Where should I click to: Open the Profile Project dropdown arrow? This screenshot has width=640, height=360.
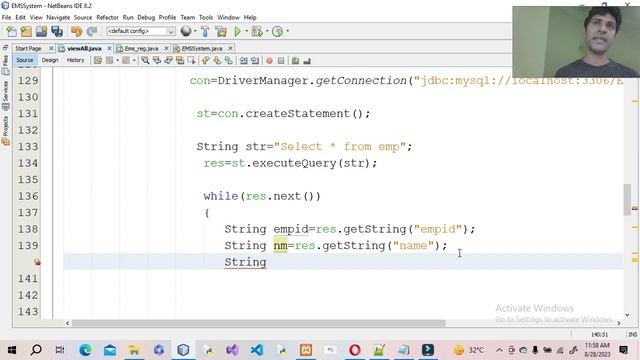288,31
